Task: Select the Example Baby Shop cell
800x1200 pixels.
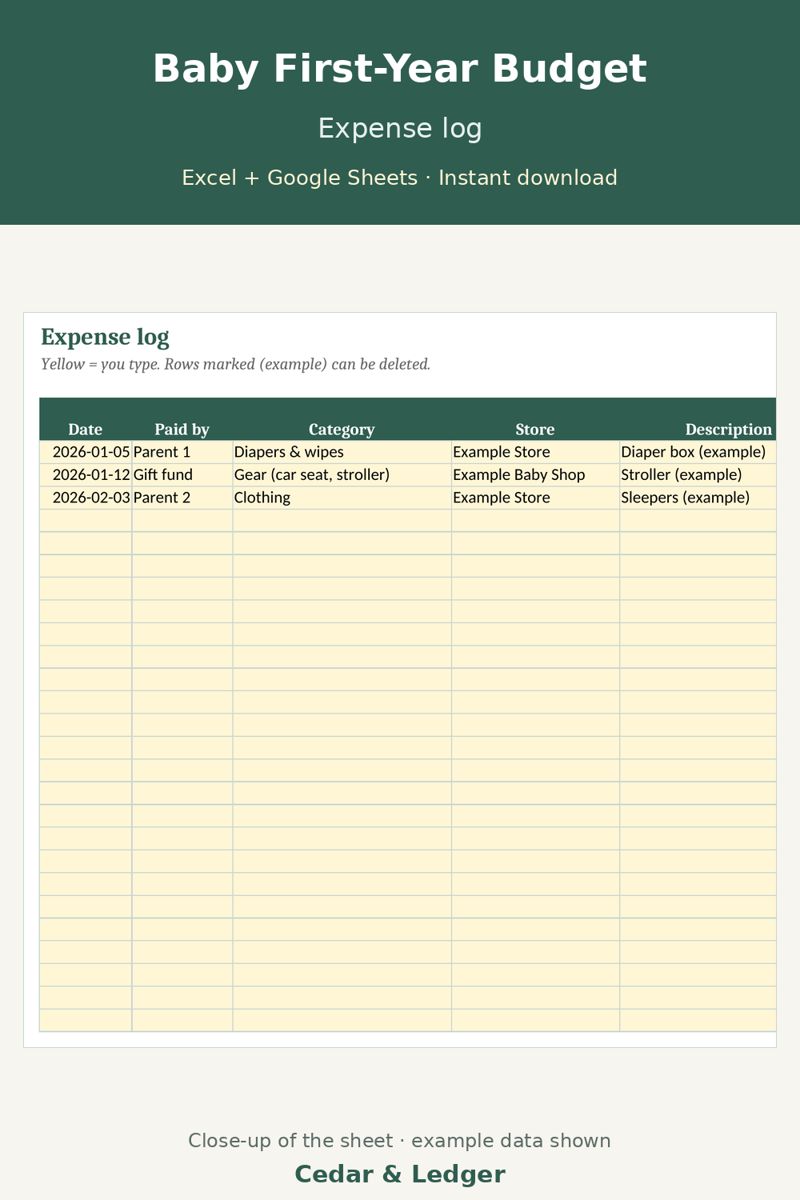Action: coord(535,475)
